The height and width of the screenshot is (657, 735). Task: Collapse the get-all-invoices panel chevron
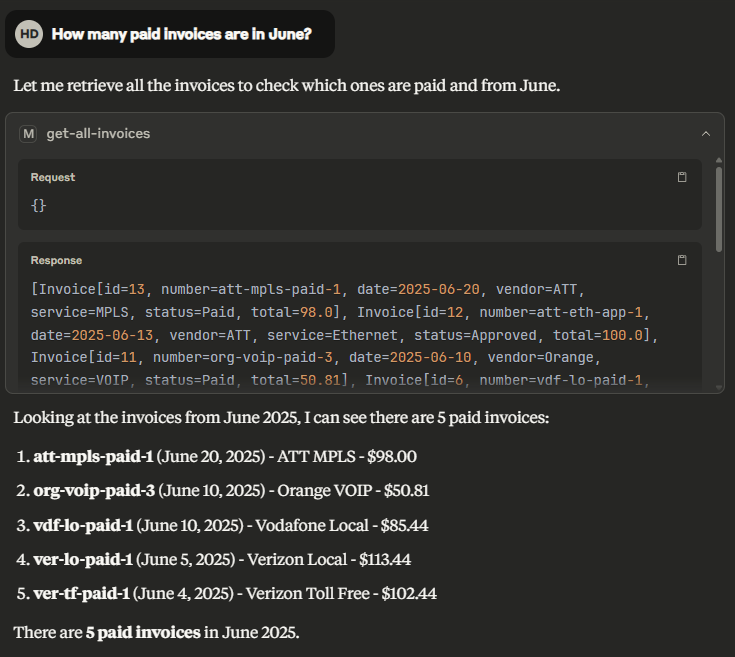(706, 134)
